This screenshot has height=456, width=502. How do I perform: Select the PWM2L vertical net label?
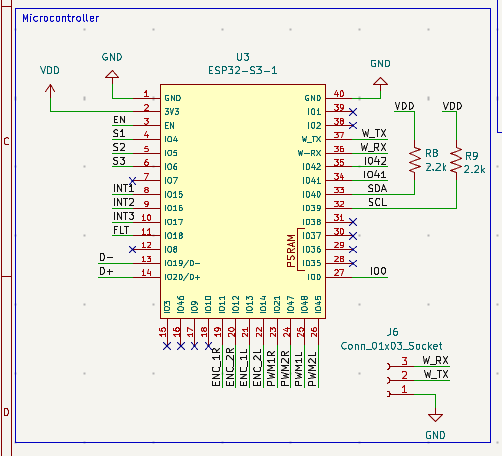[312, 368]
